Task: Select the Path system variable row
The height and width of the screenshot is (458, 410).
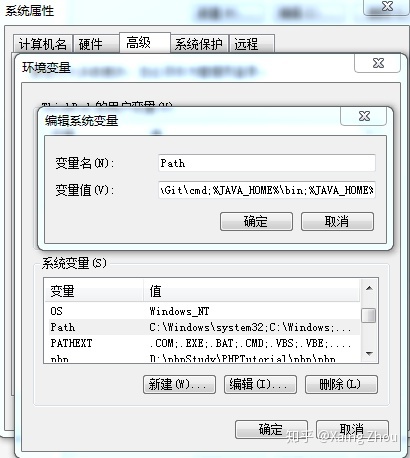Action: (x=202, y=327)
